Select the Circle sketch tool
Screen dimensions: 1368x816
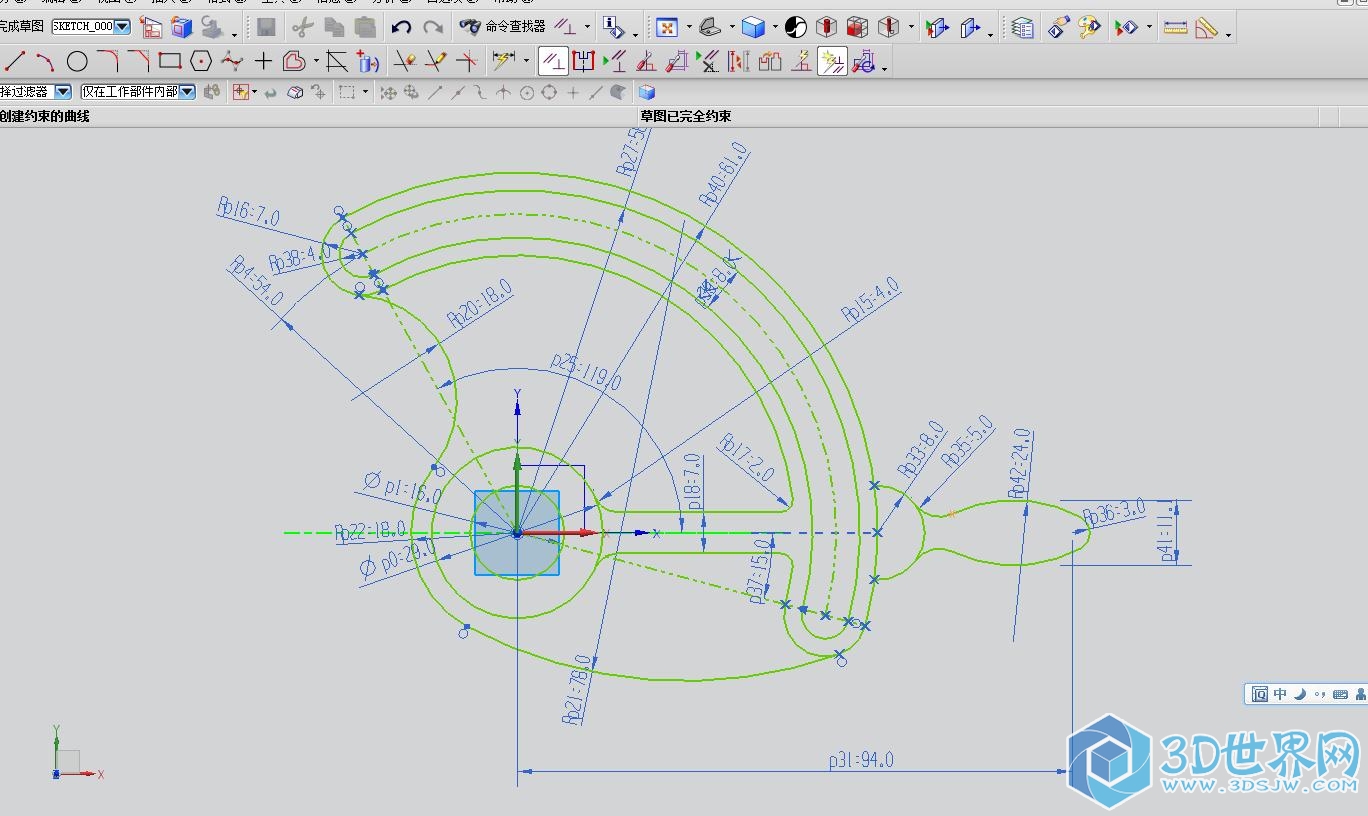point(77,61)
